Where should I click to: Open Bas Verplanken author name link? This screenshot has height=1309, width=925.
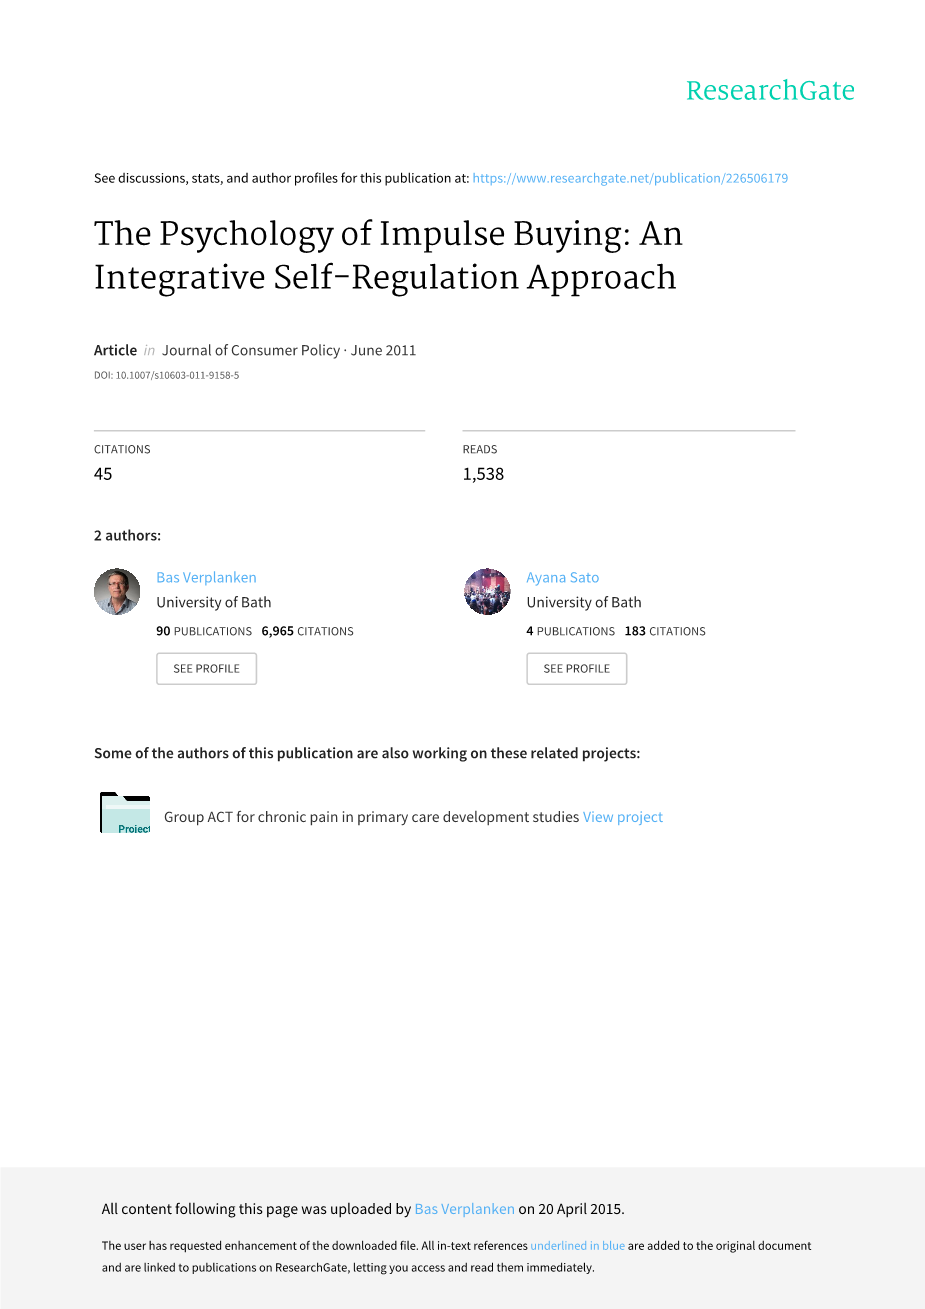[x=206, y=577]
